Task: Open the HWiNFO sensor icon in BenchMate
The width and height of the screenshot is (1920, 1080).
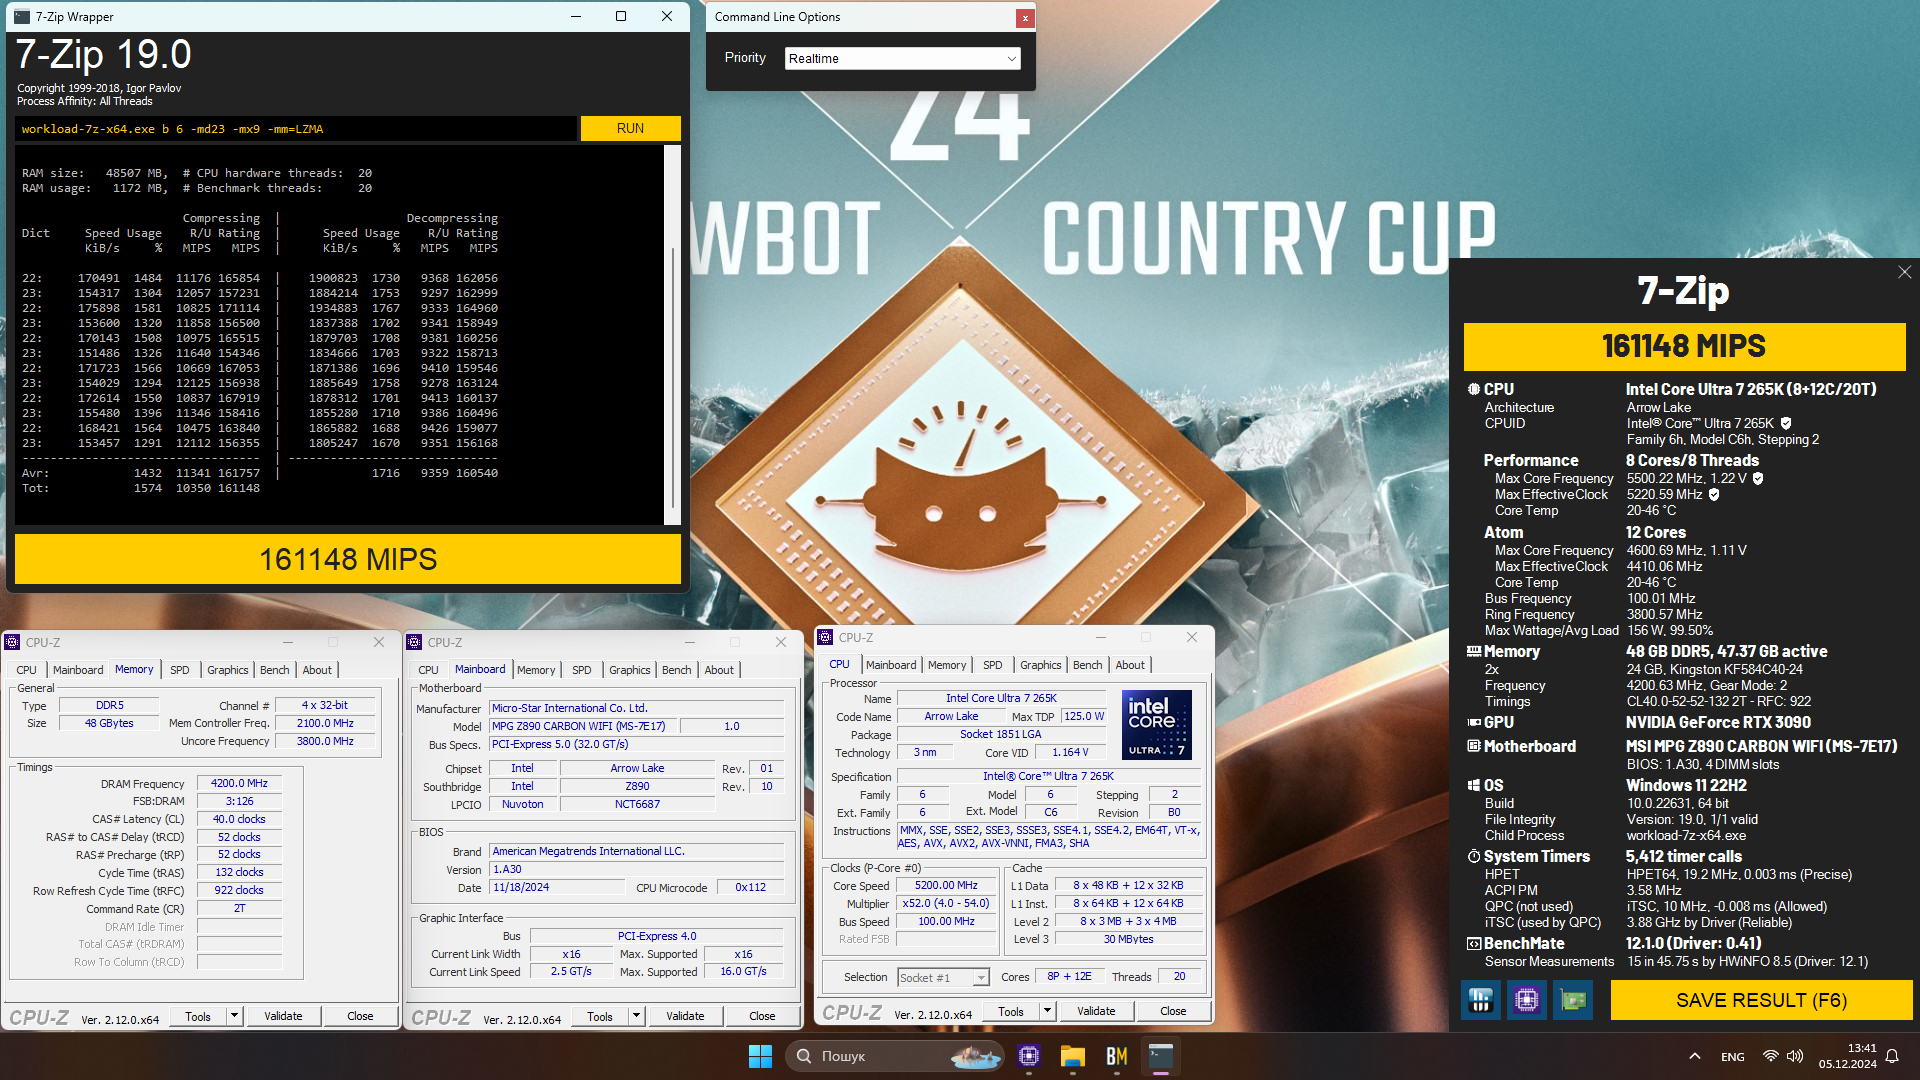Action: click(x=1481, y=1000)
